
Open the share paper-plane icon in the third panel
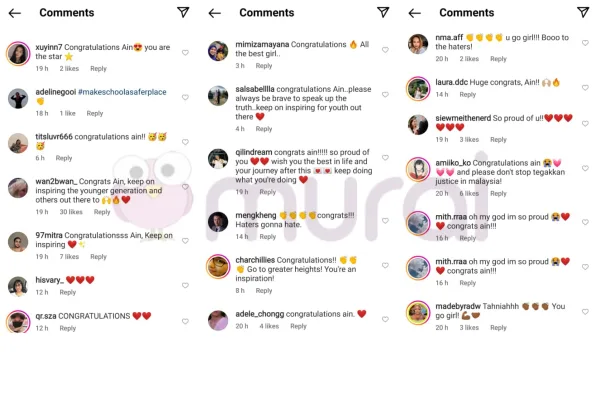point(583,12)
